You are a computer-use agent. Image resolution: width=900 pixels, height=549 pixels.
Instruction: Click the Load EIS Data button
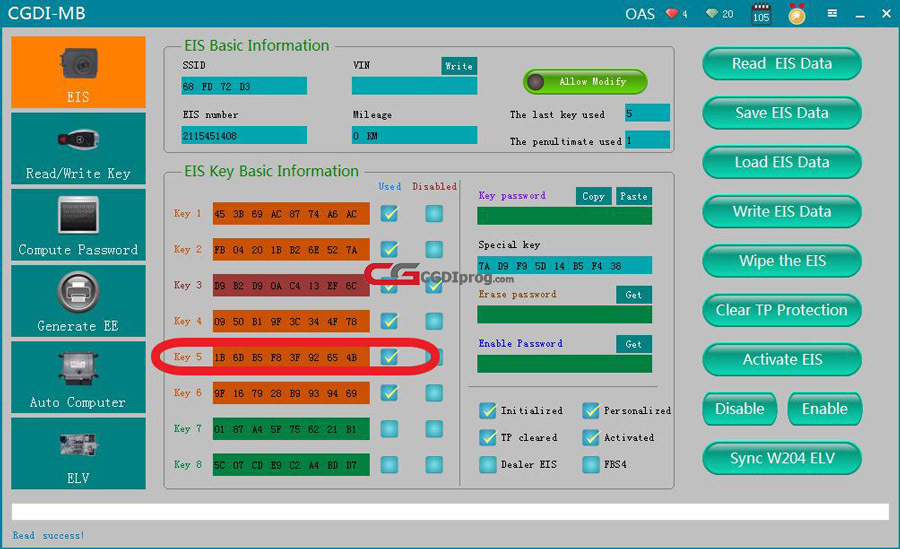click(x=782, y=163)
